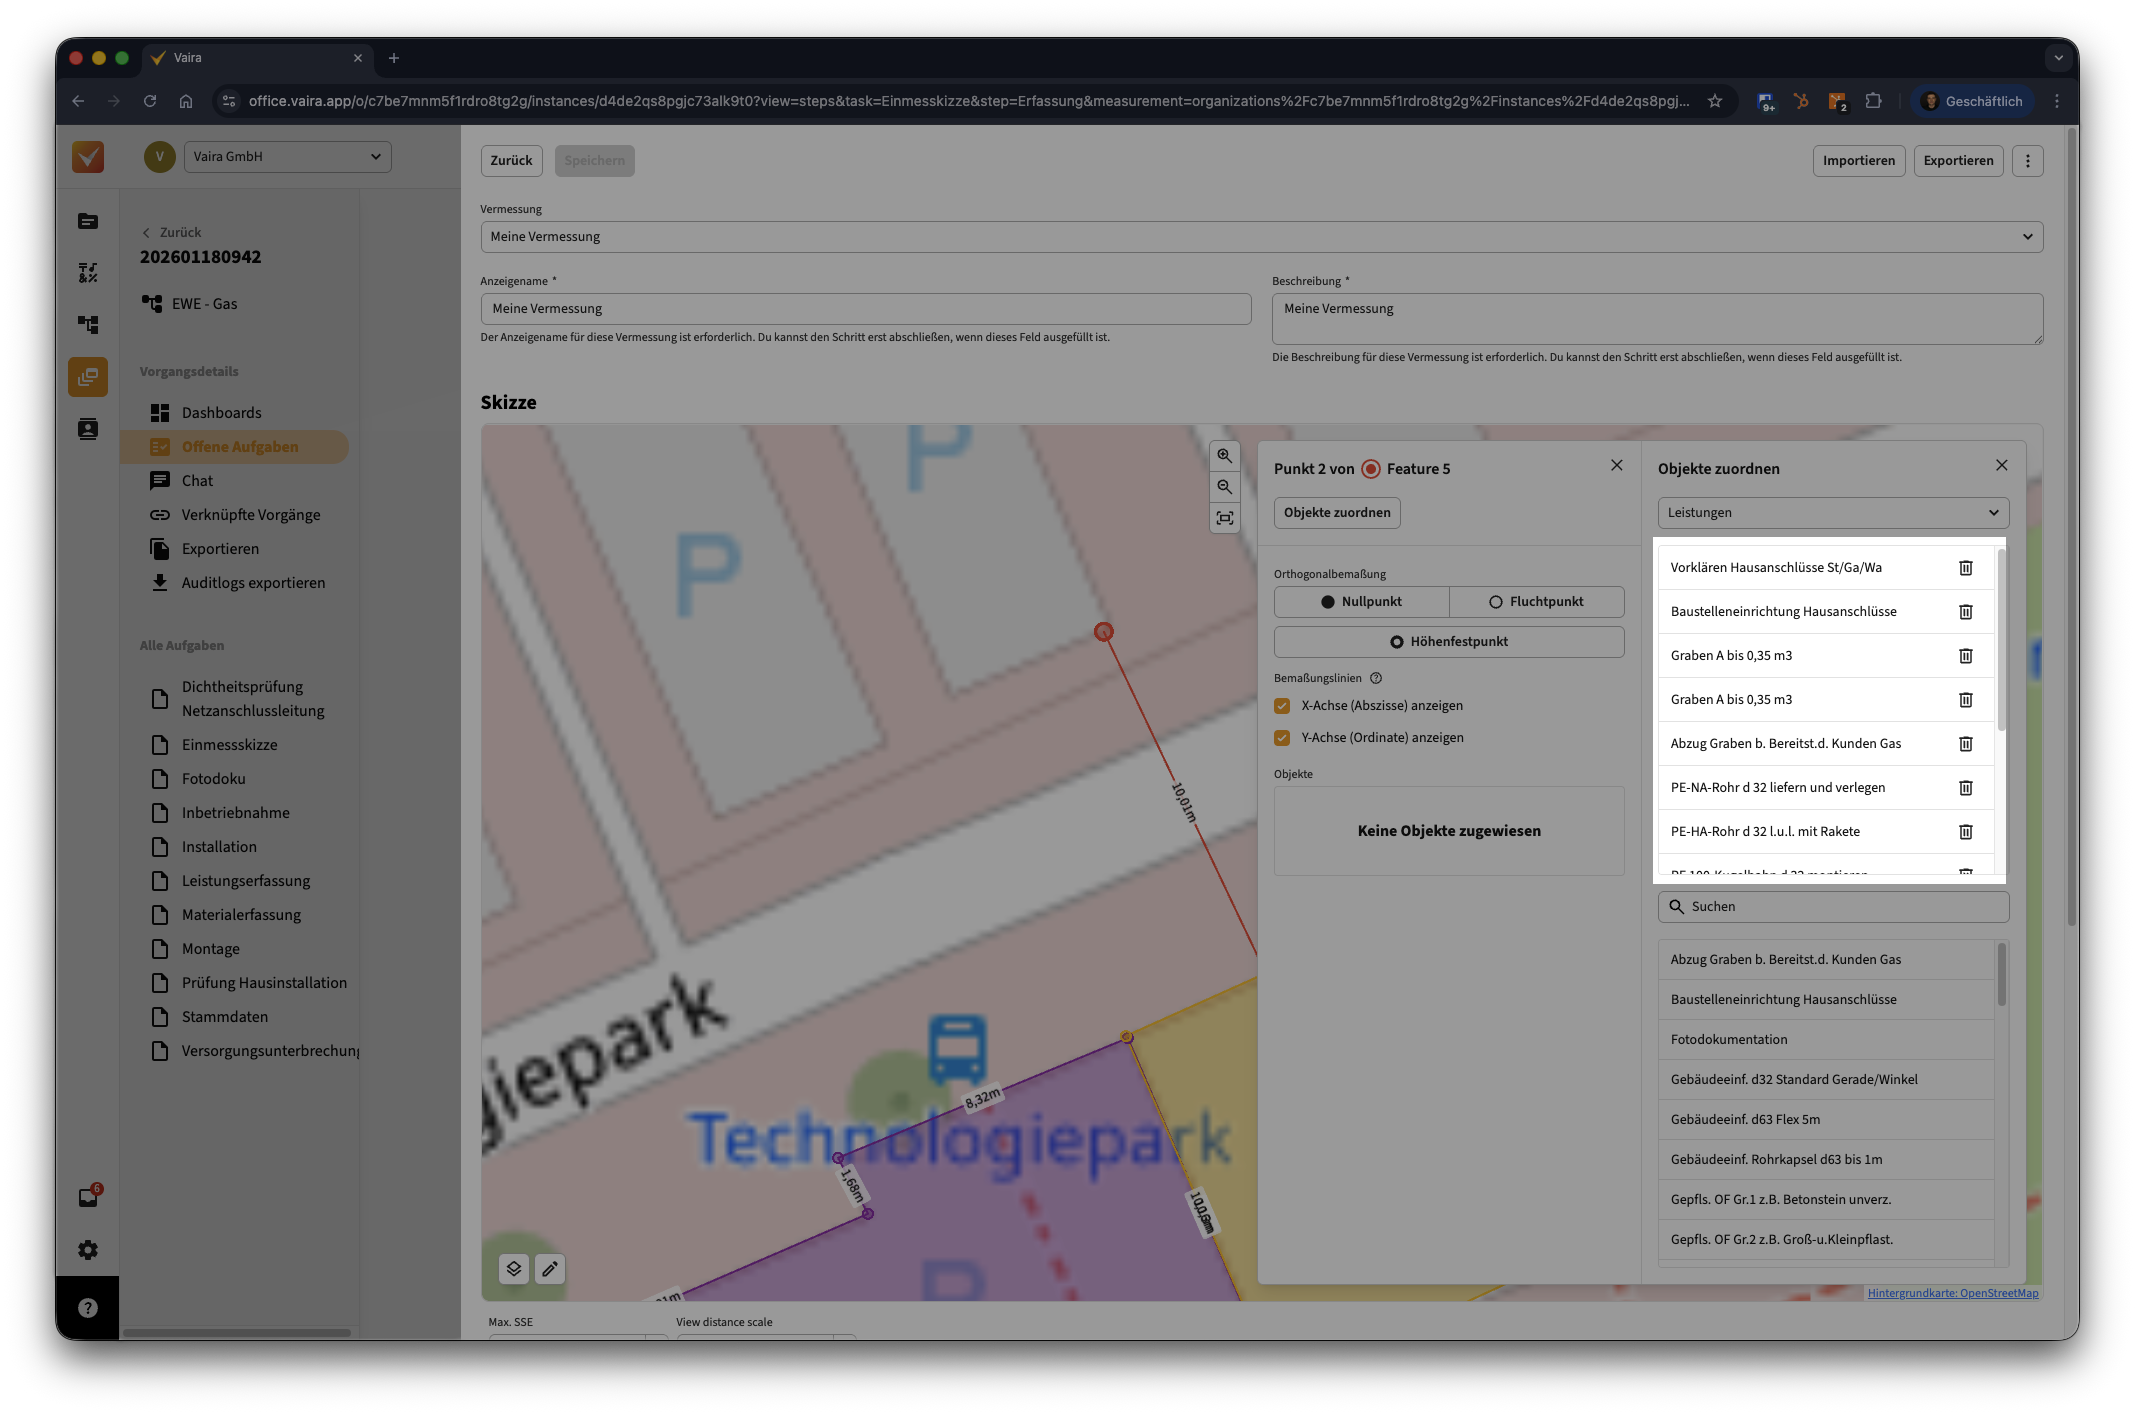Select the Fluchtpunkt option
The width and height of the screenshot is (2135, 1414).
click(1536, 602)
